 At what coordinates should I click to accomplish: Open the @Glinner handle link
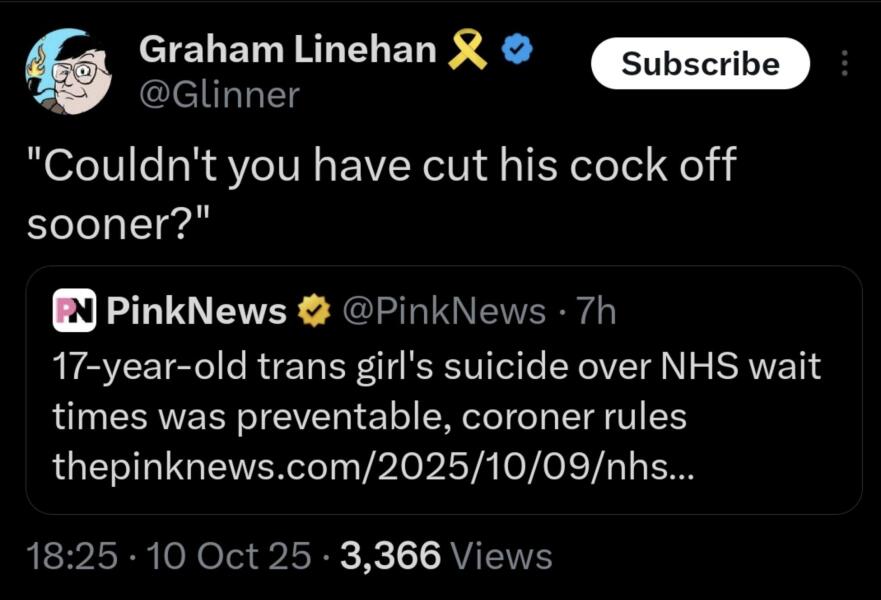coord(219,94)
